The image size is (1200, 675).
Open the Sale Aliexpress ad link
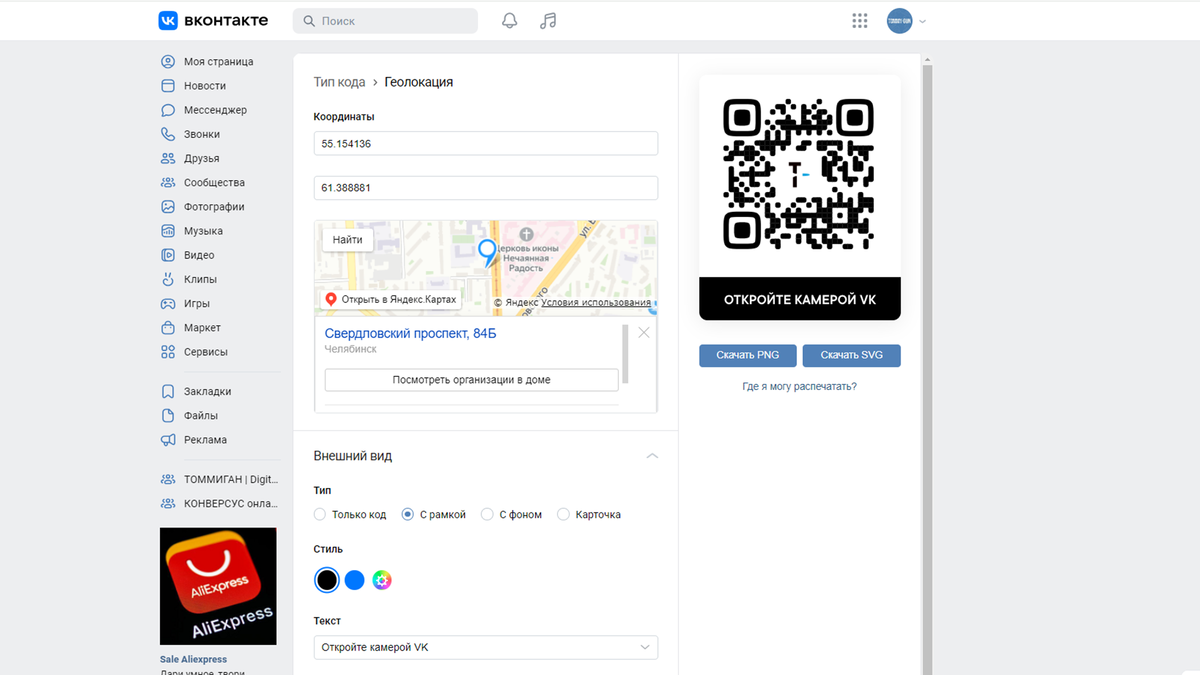pos(193,659)
